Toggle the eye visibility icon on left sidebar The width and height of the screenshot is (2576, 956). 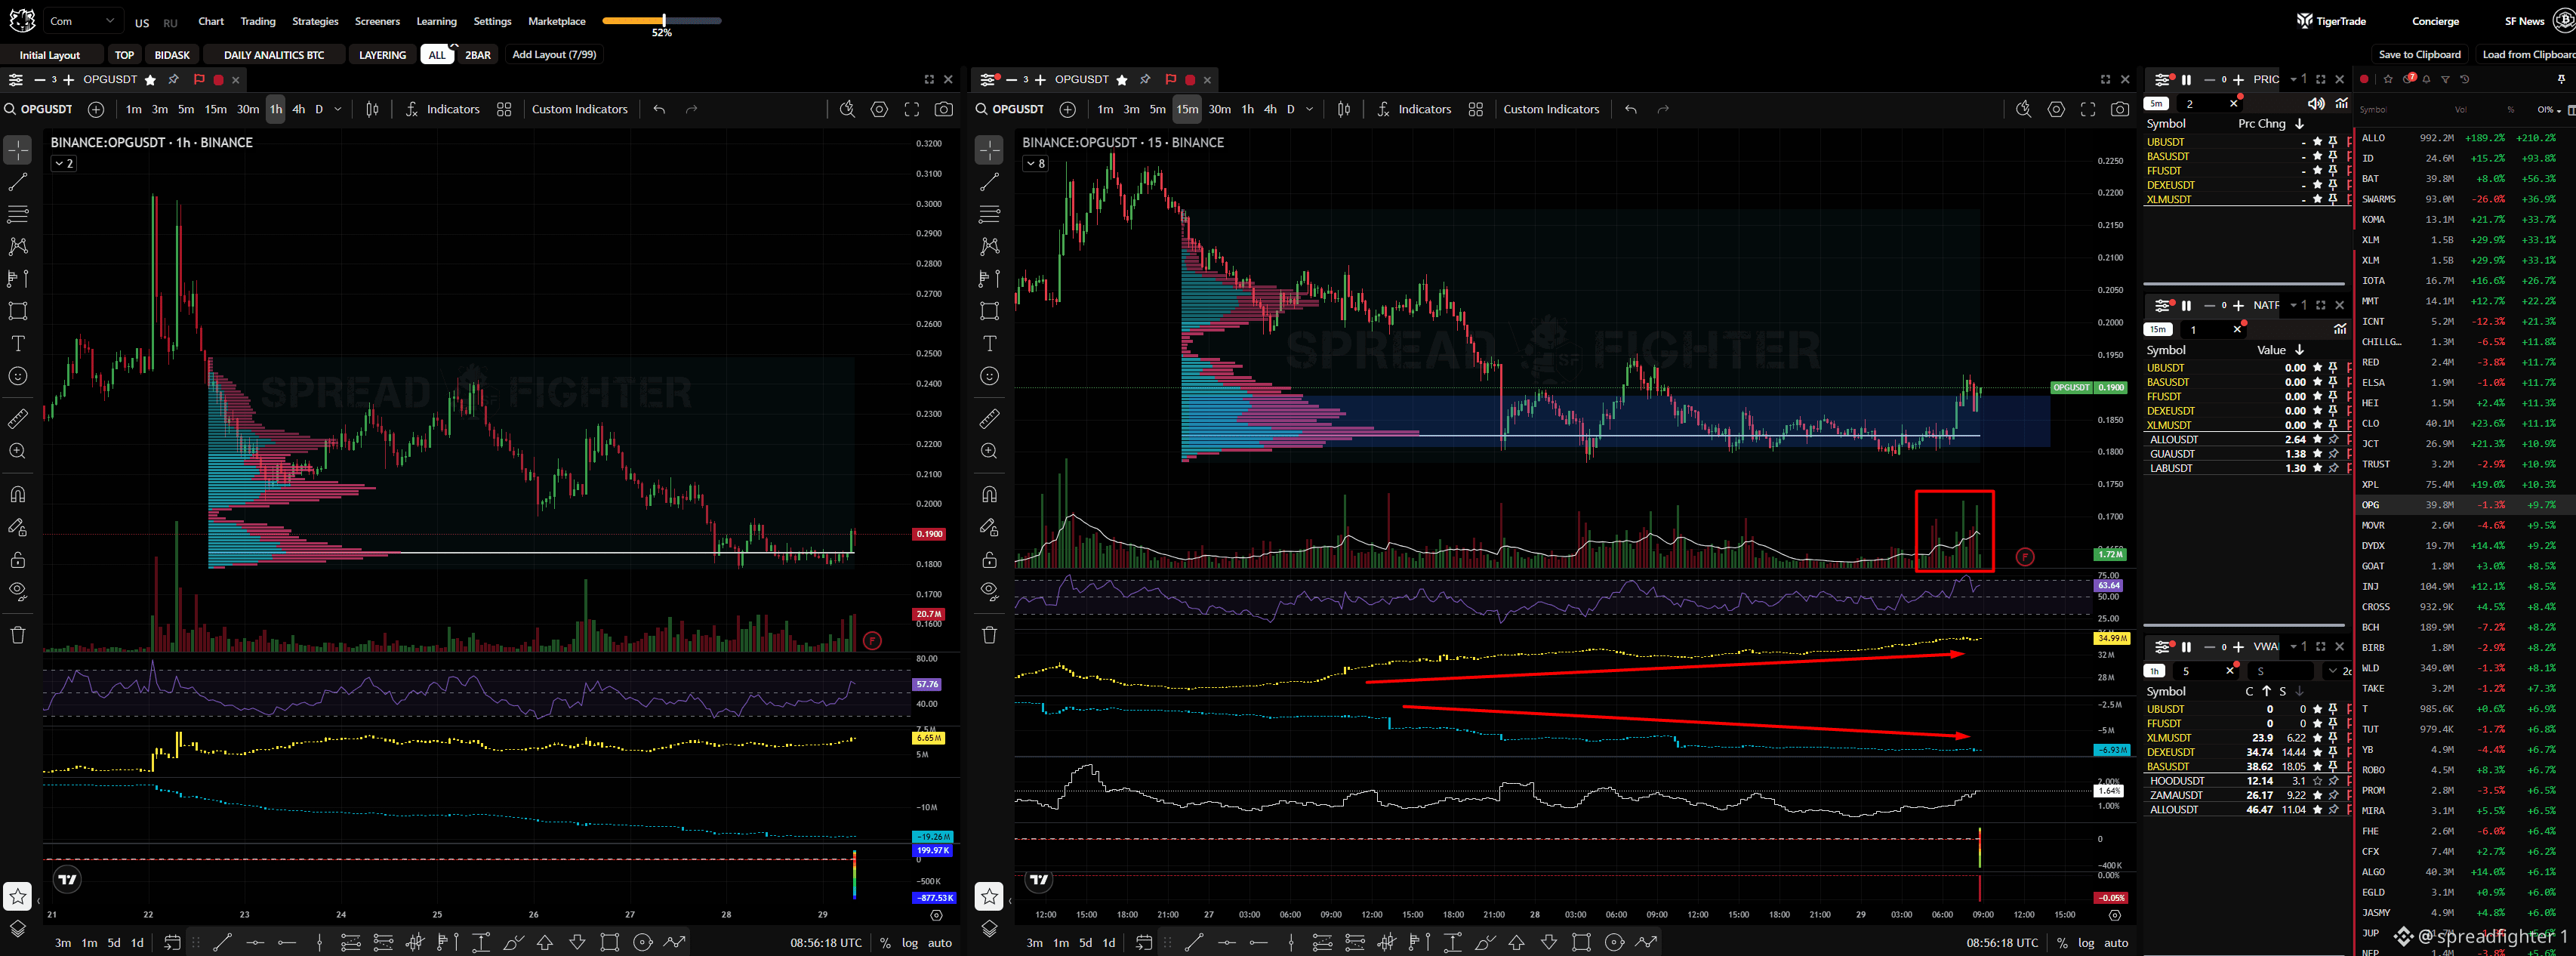[x=18, y=591]
